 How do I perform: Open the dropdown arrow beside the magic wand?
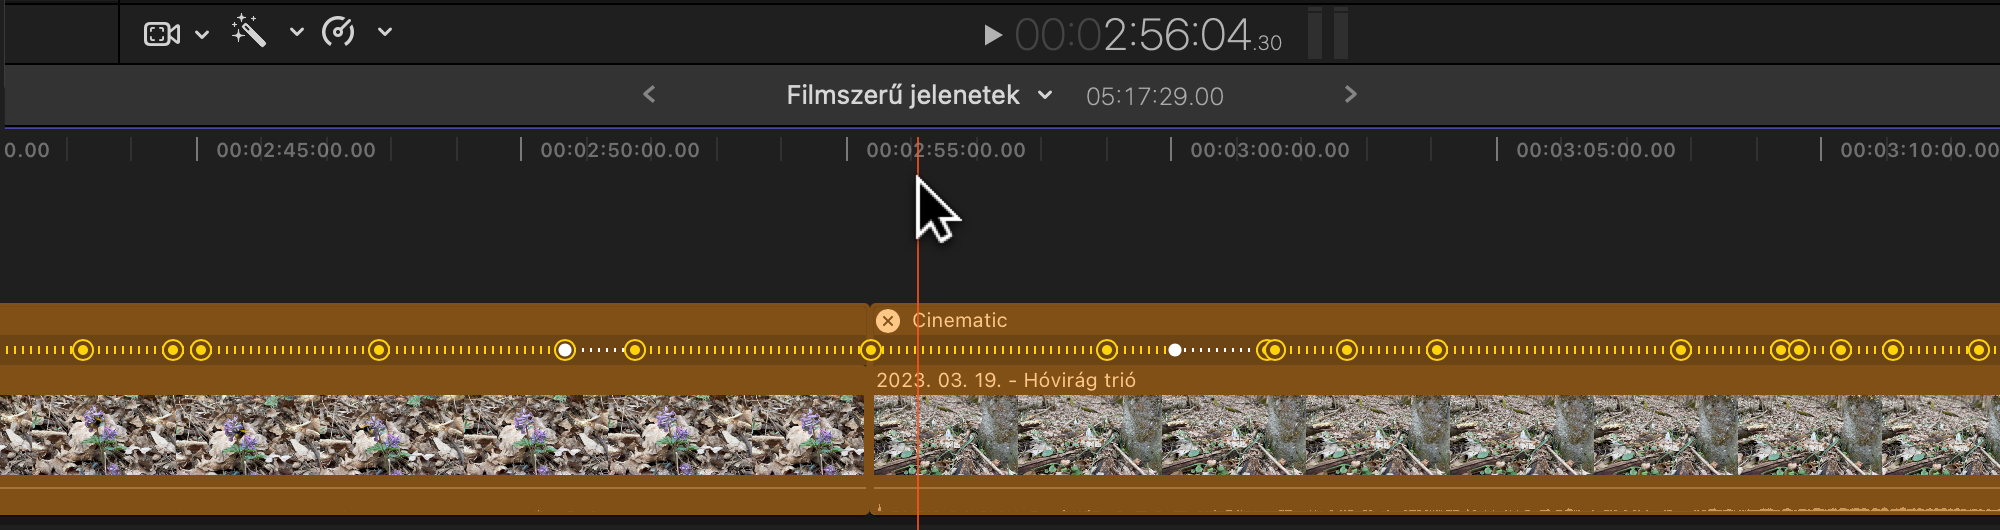pyautogui.click(x=296, y=32)
